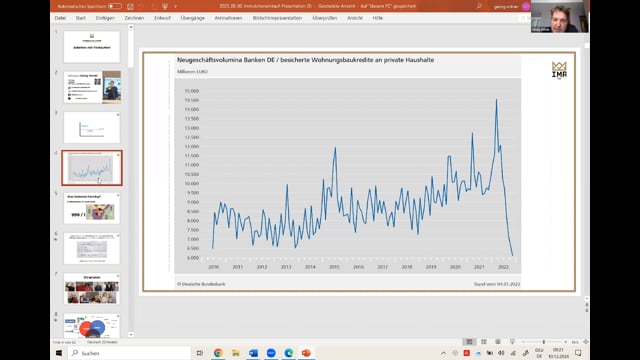Select slide 5 thumbnail with 999 text

click(92, 208)
